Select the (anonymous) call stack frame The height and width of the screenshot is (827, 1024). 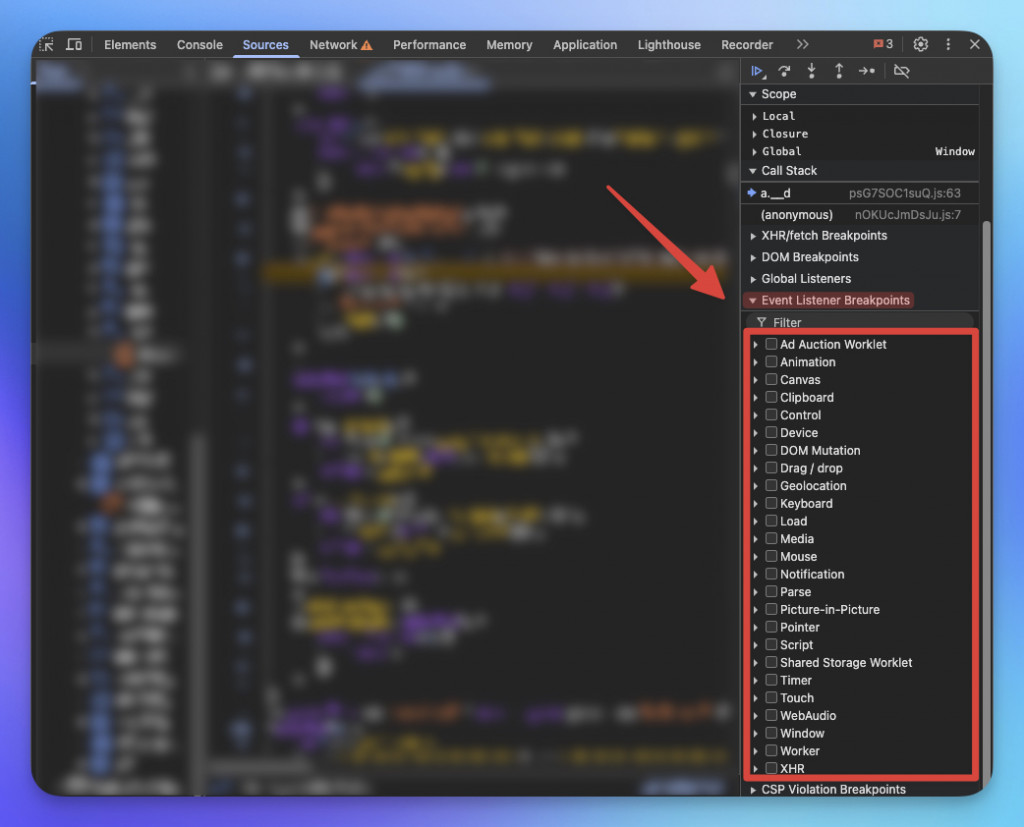point(859,215)
